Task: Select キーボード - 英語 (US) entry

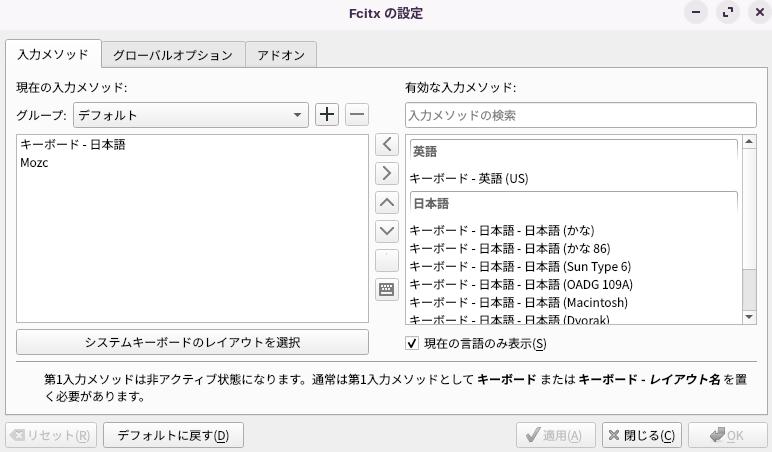Action: [574, 178]
